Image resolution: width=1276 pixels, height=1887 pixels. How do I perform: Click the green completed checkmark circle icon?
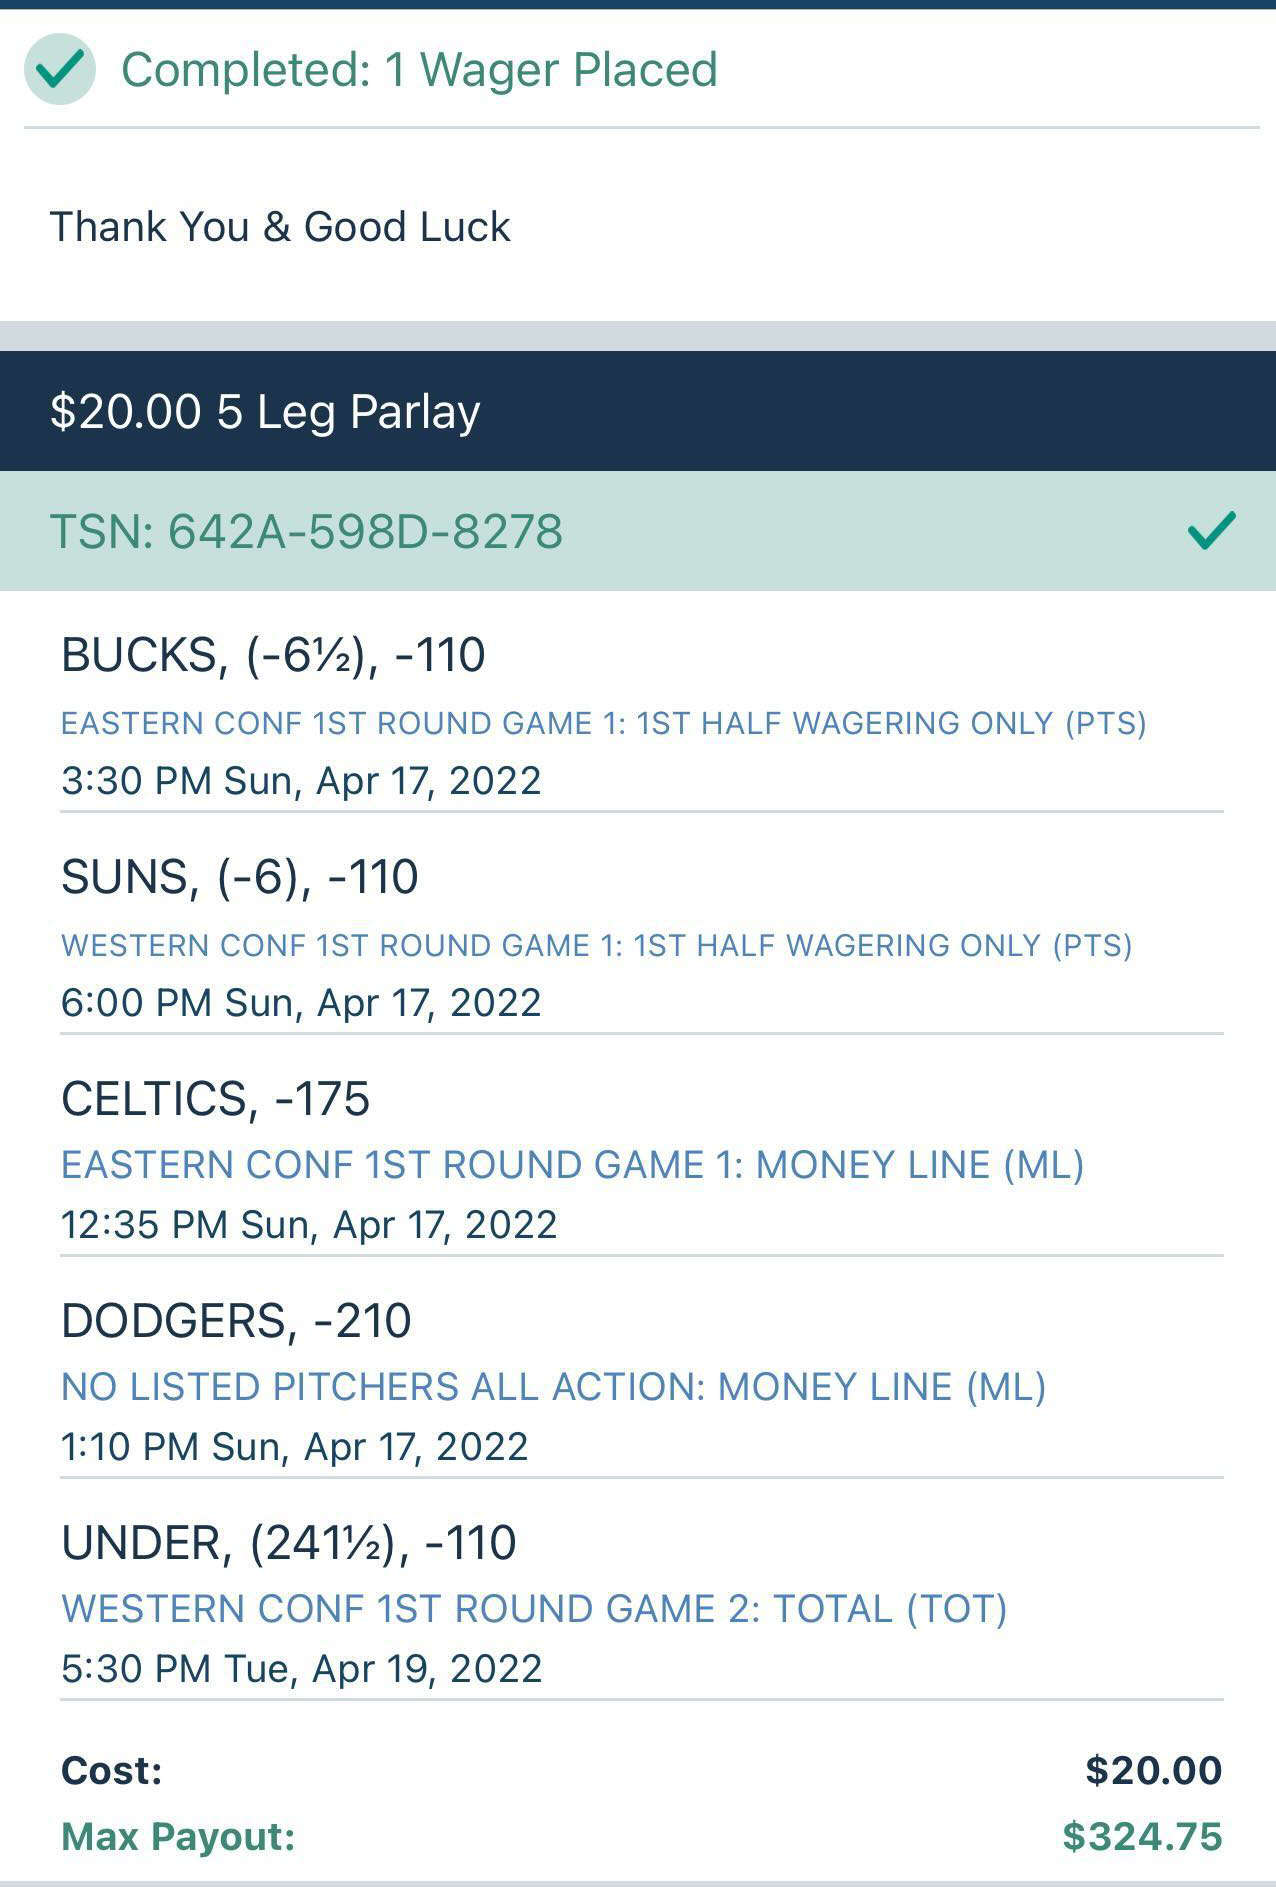coord(60,69)
